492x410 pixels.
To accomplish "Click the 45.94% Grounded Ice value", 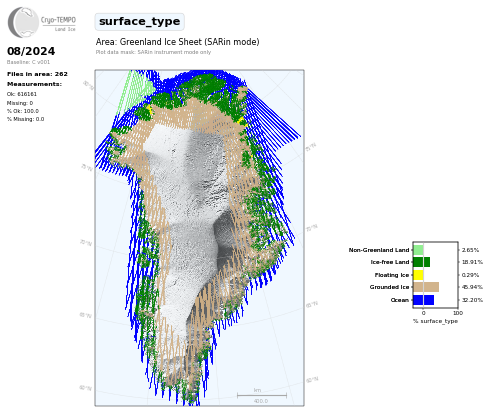I will point(472,287).
